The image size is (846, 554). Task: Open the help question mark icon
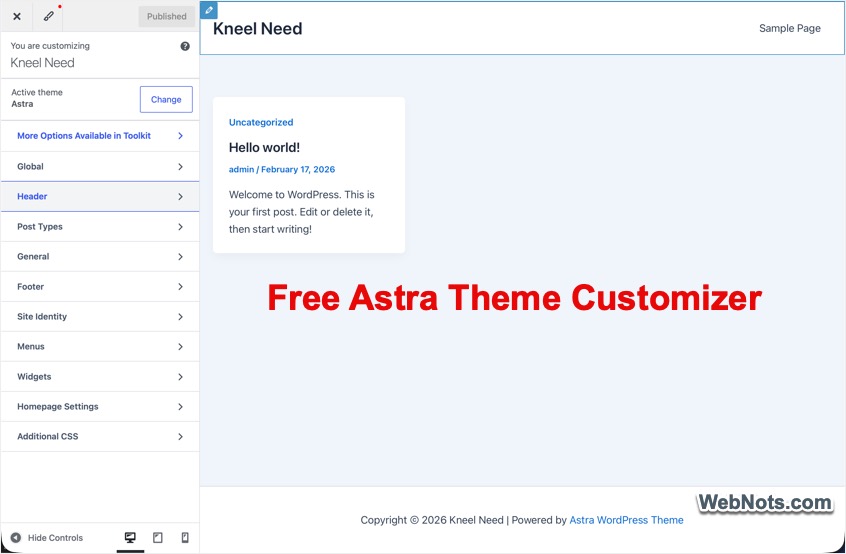pos(185,46)
